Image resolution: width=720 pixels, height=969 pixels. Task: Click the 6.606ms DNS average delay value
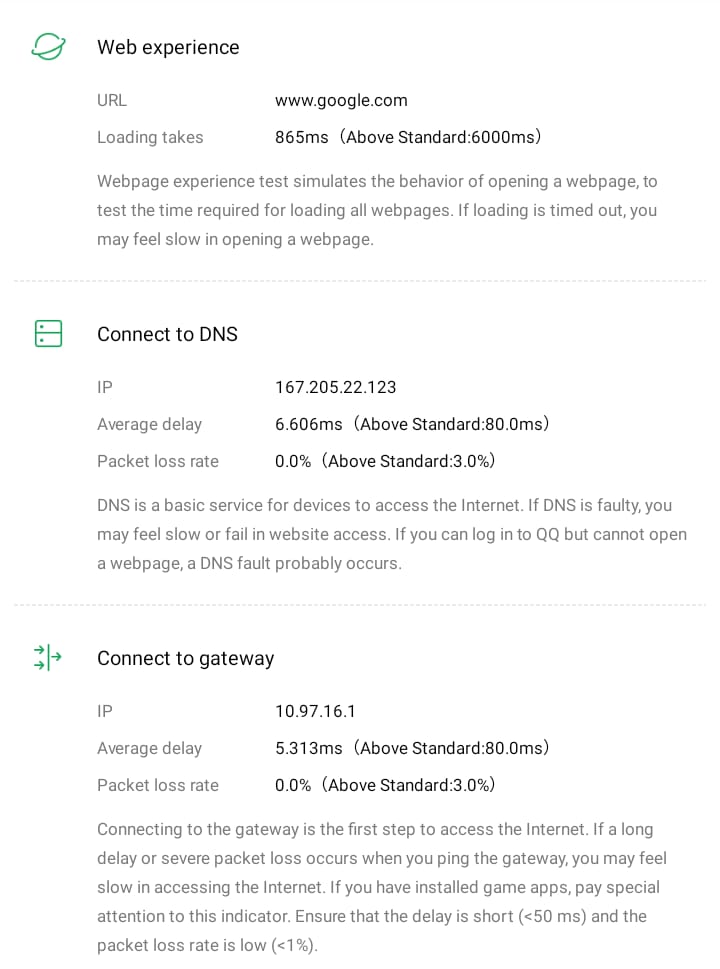412,424
